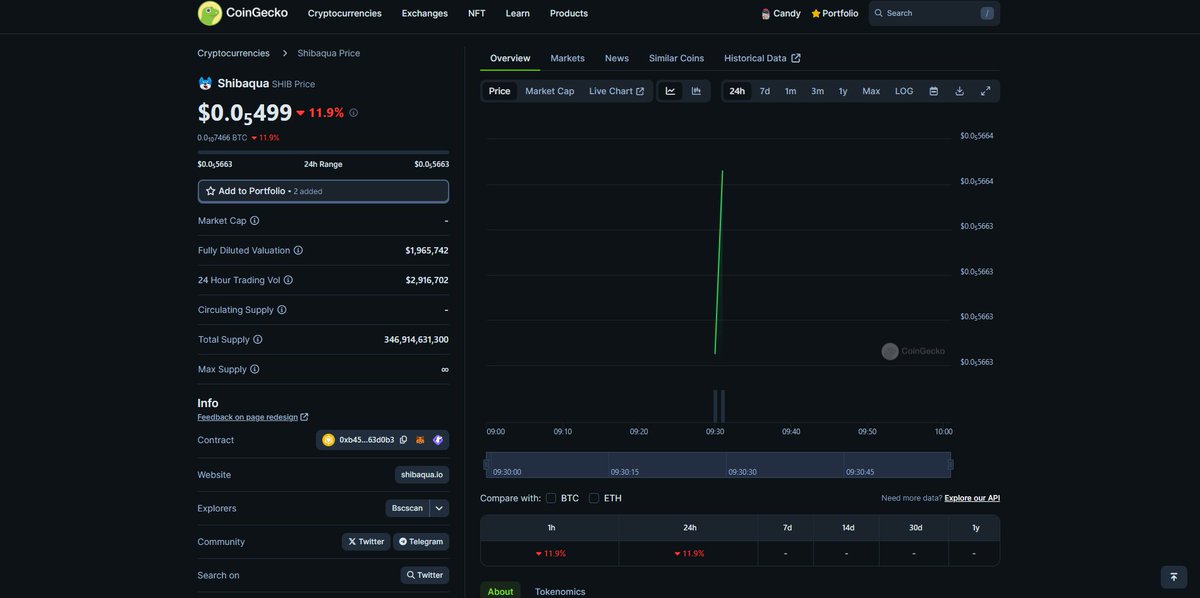The height and width of the screenshot is (598, 1200).
Task: Toggle ETH comparison checkbox
Action: click(x=594, y=498)
